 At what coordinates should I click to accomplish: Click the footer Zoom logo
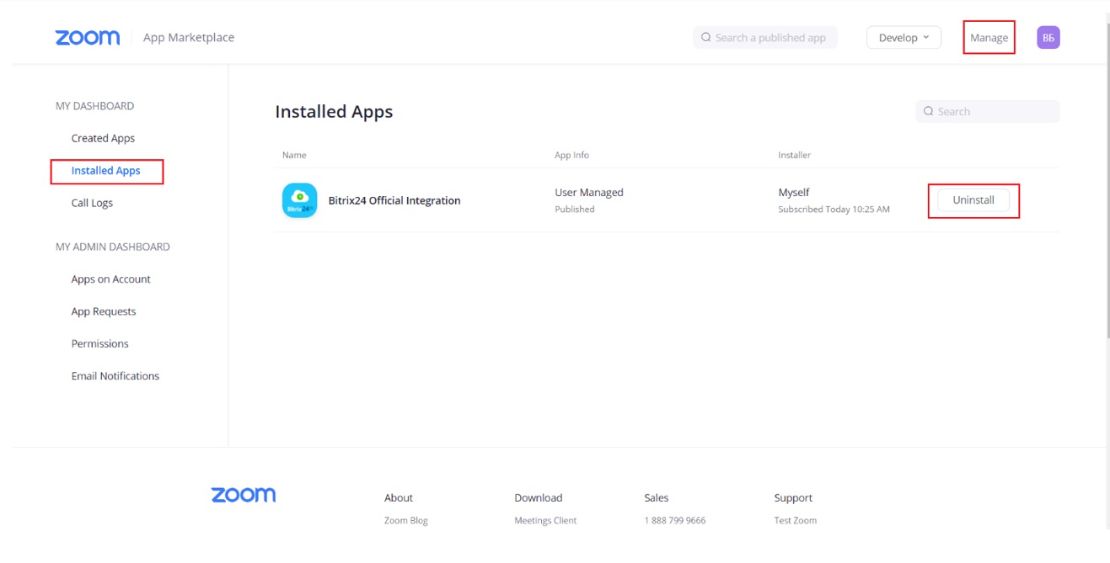coord(244,495)
